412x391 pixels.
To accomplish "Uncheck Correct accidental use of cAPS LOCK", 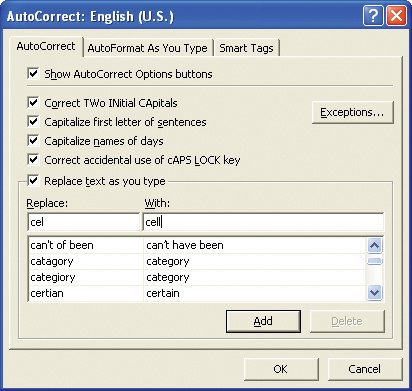I will 33,160.
